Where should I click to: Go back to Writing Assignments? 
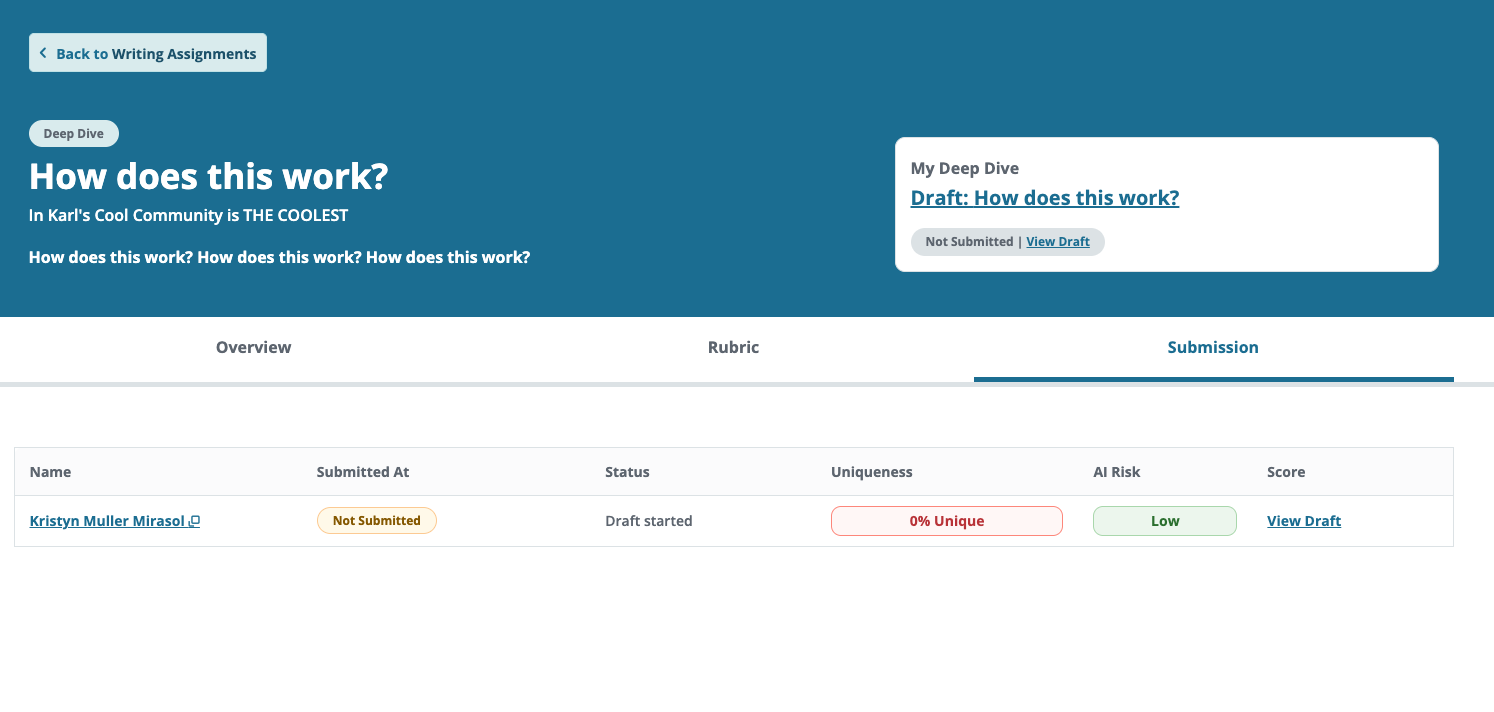coord(148,53)
